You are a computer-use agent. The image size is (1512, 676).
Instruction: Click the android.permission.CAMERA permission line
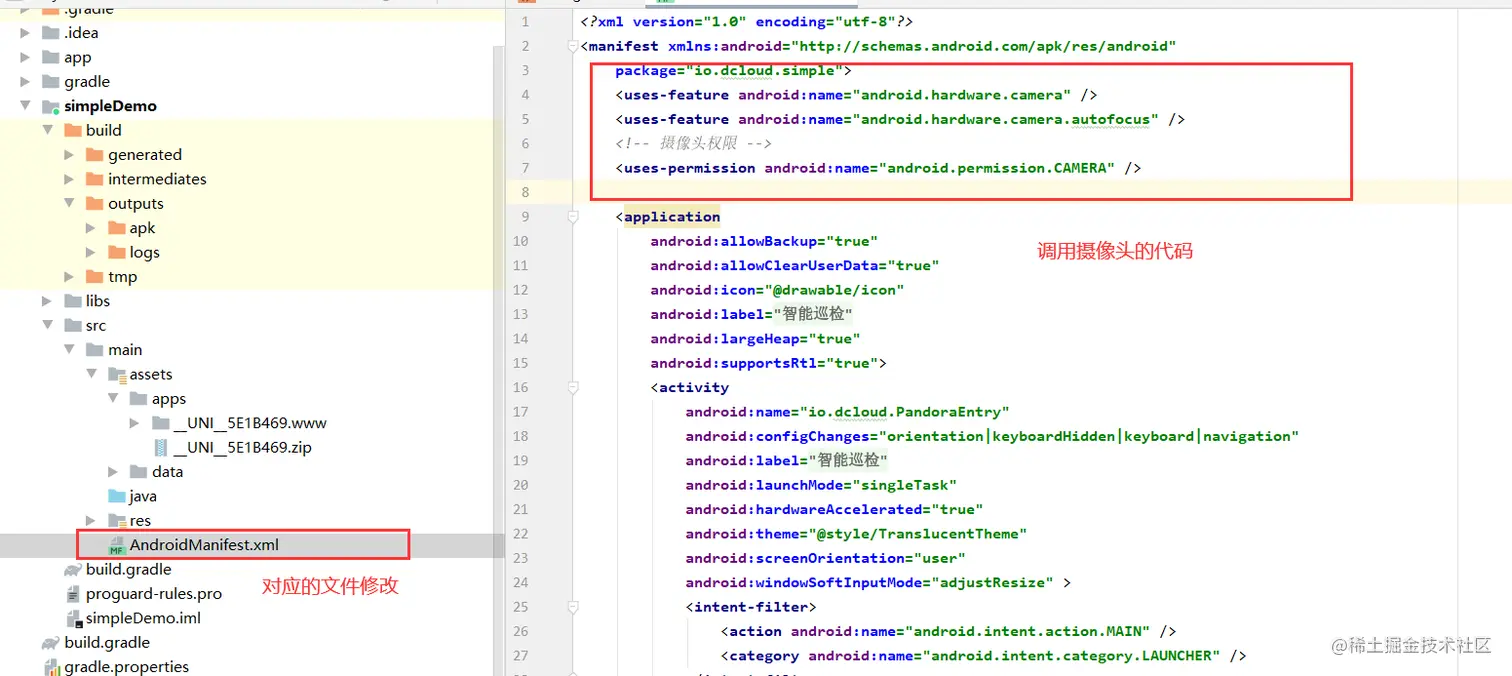click(x=878, y=168)
